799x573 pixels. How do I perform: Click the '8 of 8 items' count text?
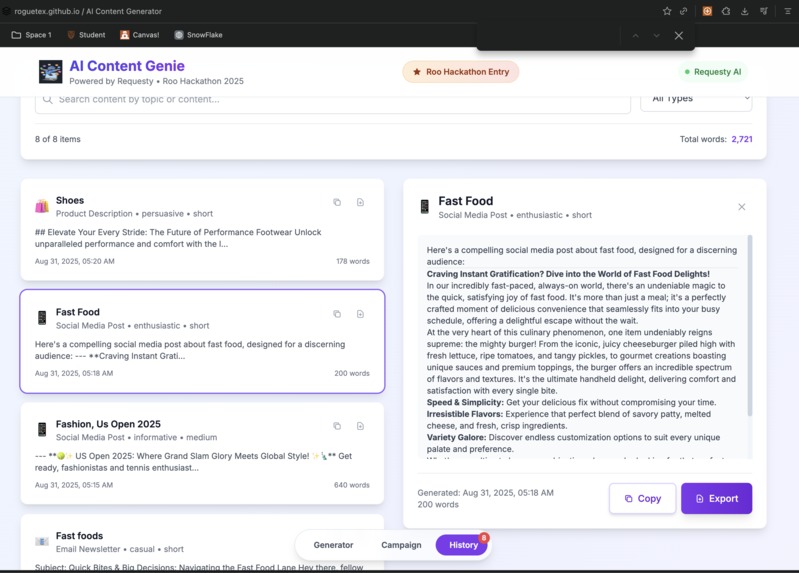point(58,139)
